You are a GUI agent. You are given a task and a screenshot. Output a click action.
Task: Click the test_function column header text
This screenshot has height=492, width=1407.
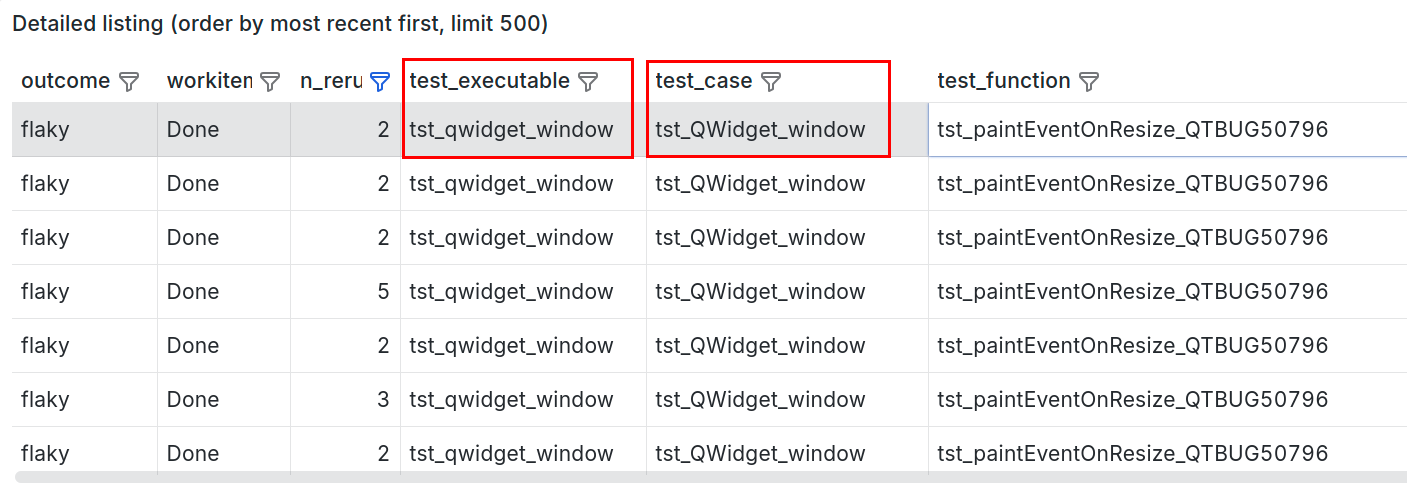[x=1004, y=81]
